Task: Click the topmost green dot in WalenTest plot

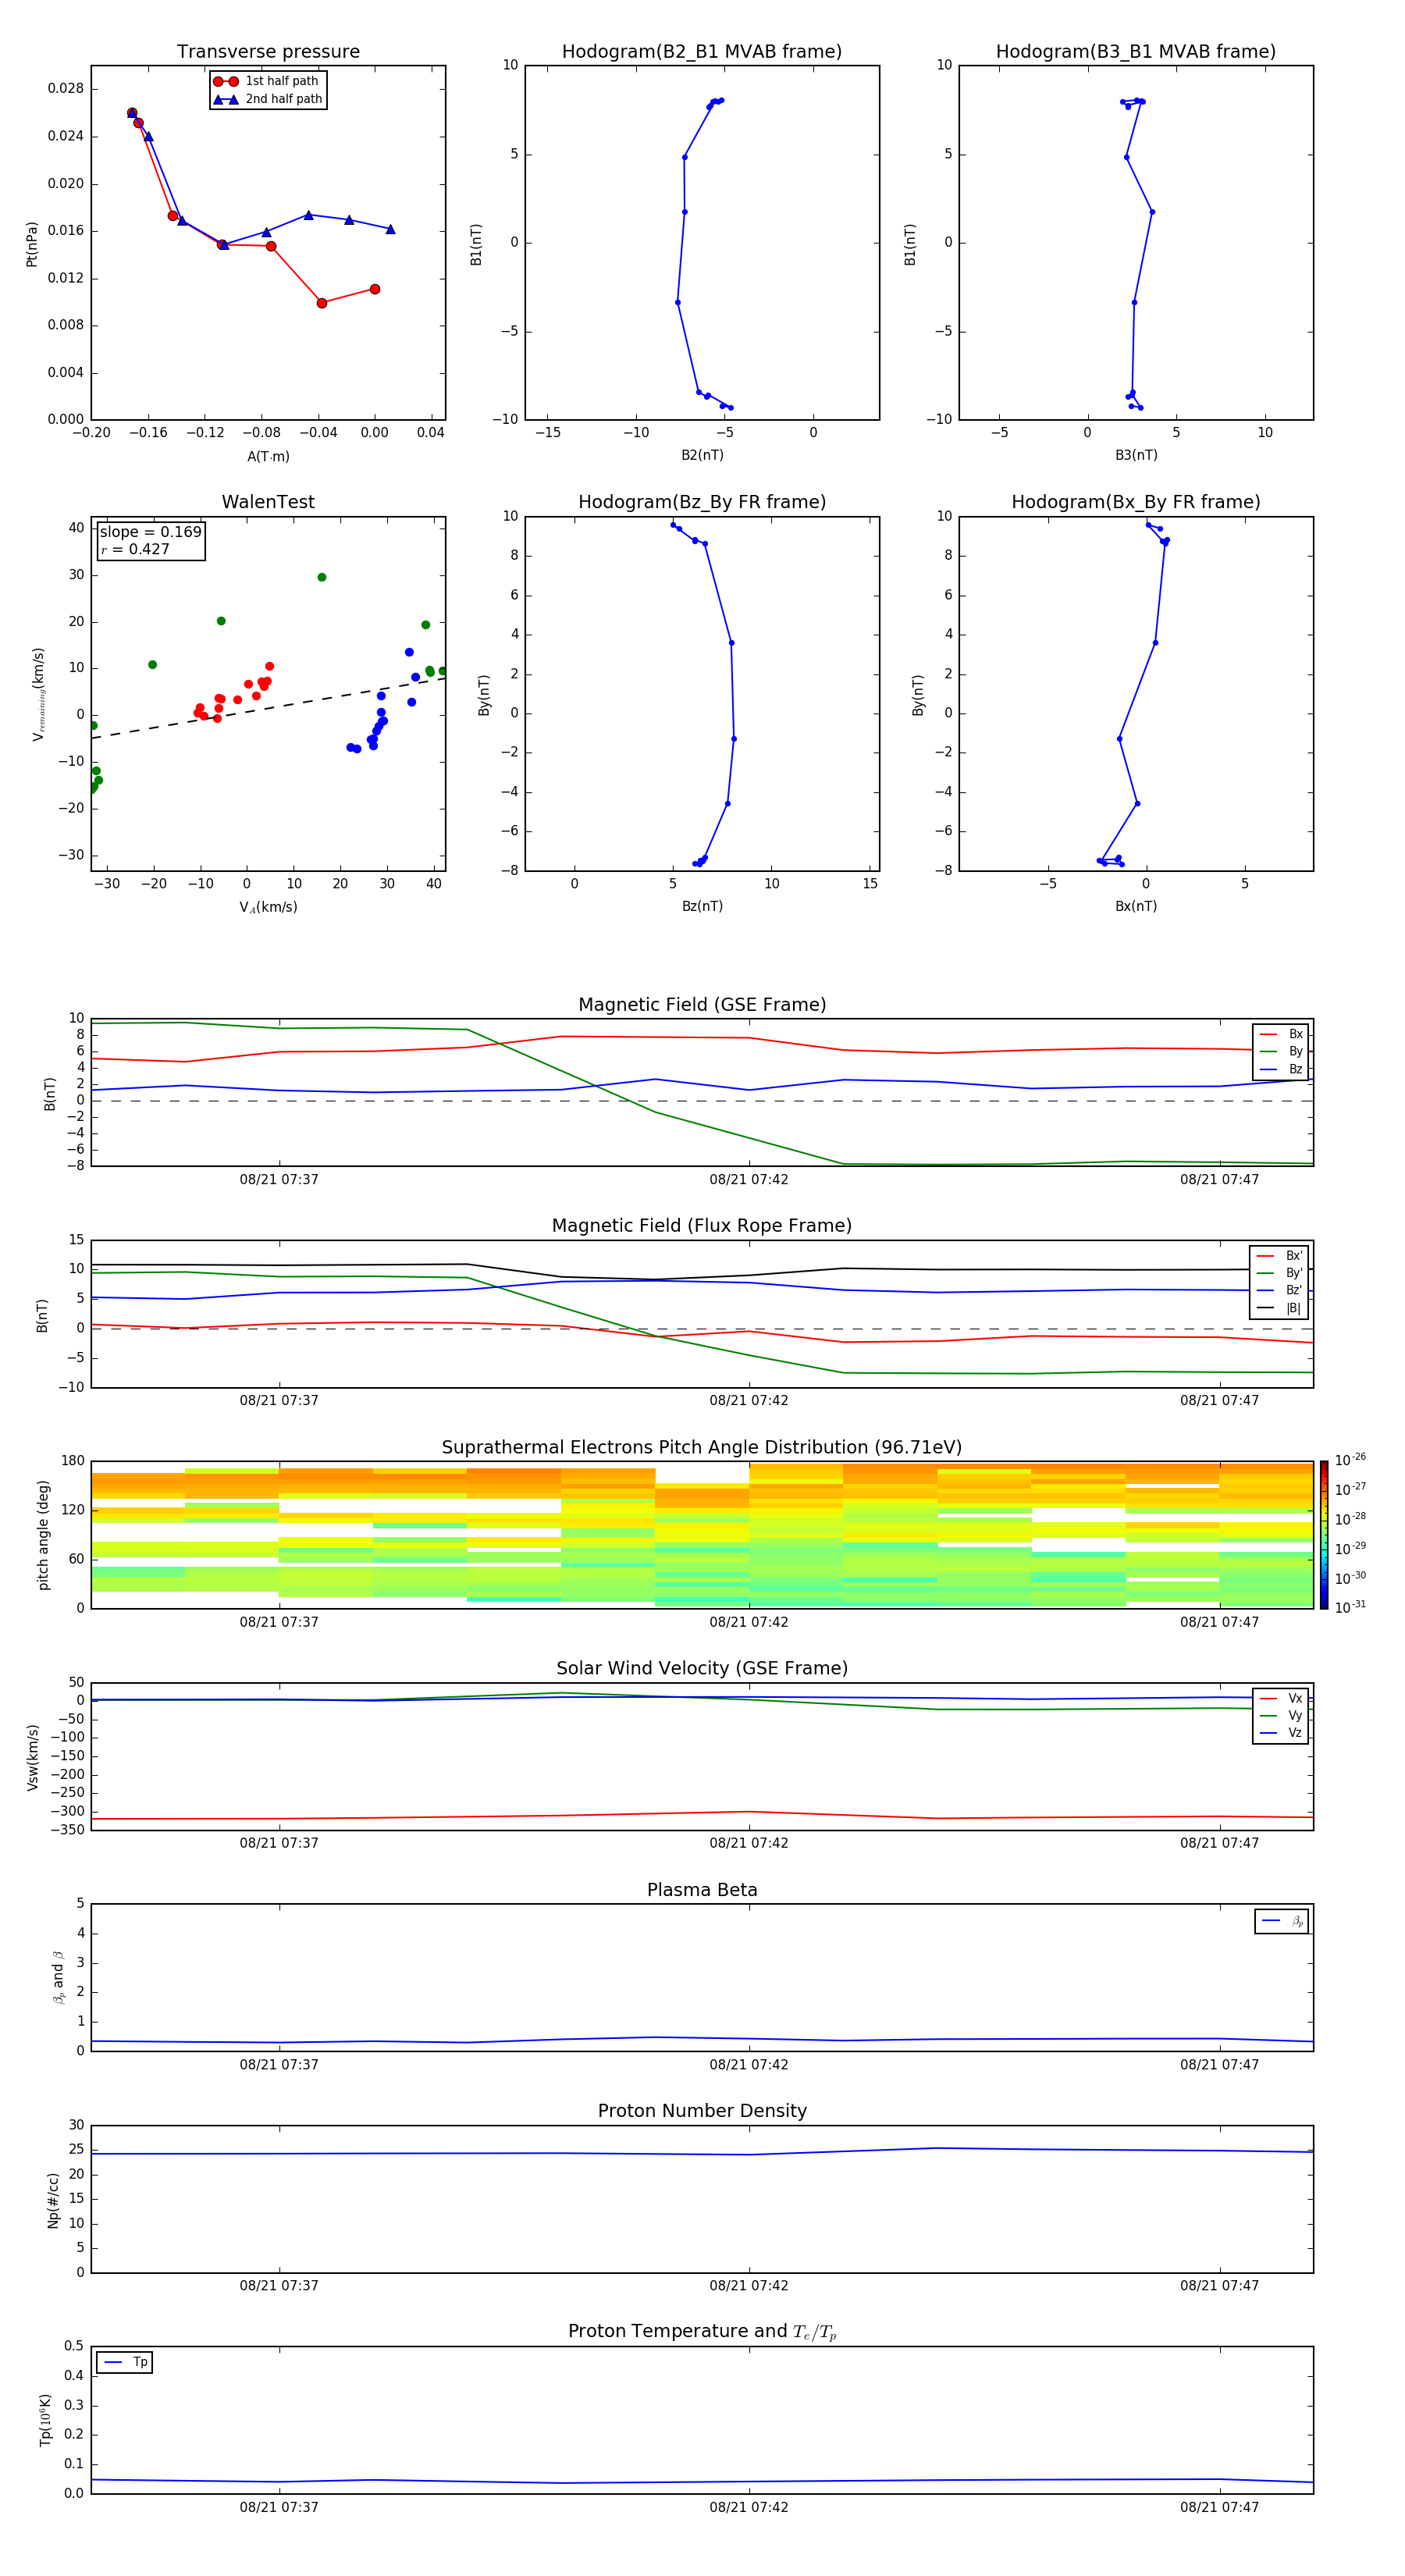Action: (x=322, y=577)
